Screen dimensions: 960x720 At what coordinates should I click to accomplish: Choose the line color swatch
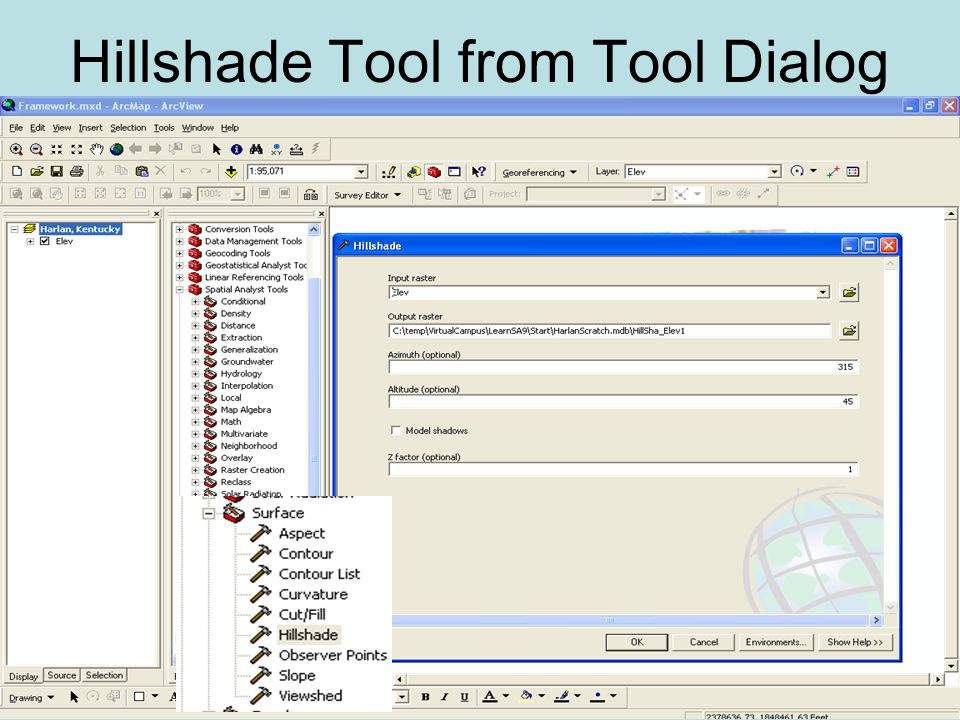click(561, 697)
